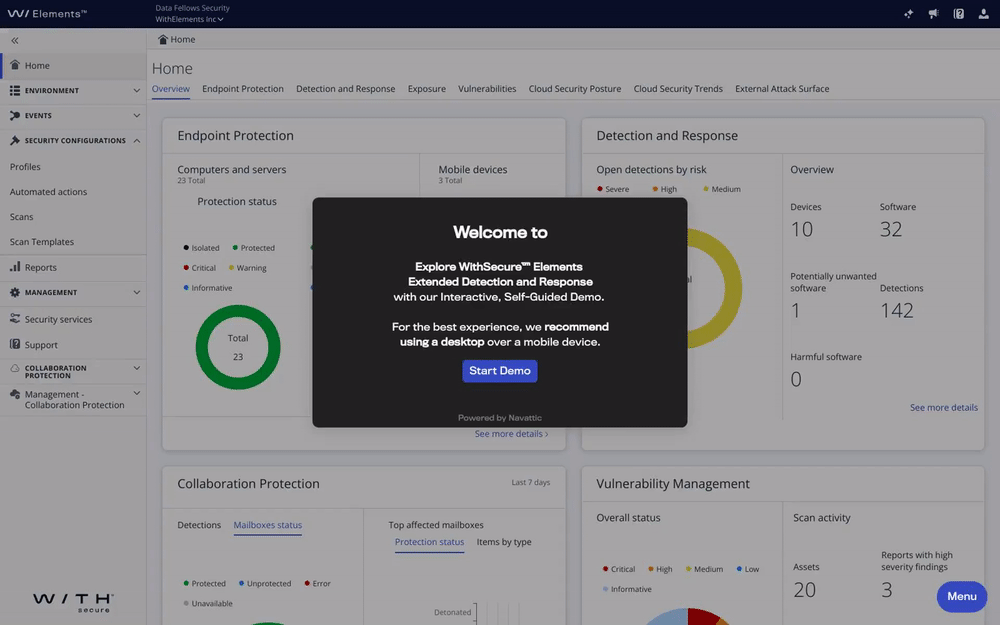This screenshot has height=625, width=1000.
Task: Click the W/ Elements logo
Action: pyautogui.click(x=47, y=13)
